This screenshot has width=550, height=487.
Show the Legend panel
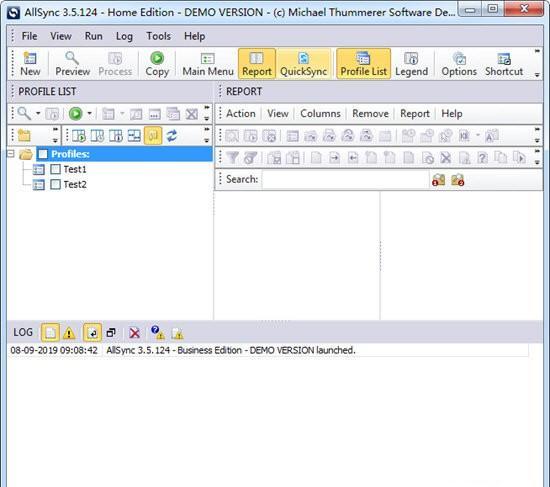point(411,64)
